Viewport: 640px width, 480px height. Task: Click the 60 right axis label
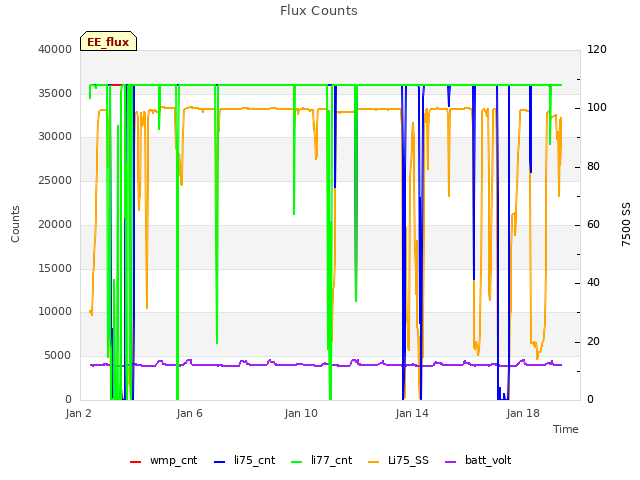point(593,224)
